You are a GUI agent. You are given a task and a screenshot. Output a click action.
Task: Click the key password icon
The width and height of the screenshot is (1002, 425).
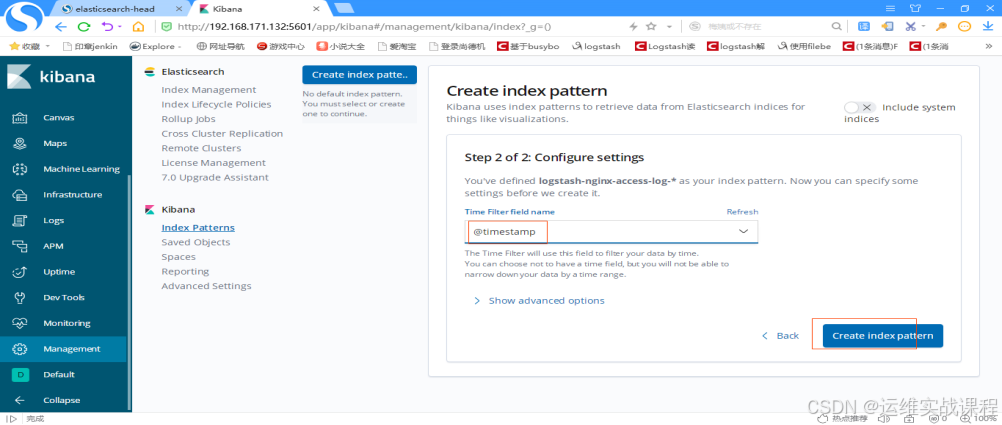pos(941,27)
